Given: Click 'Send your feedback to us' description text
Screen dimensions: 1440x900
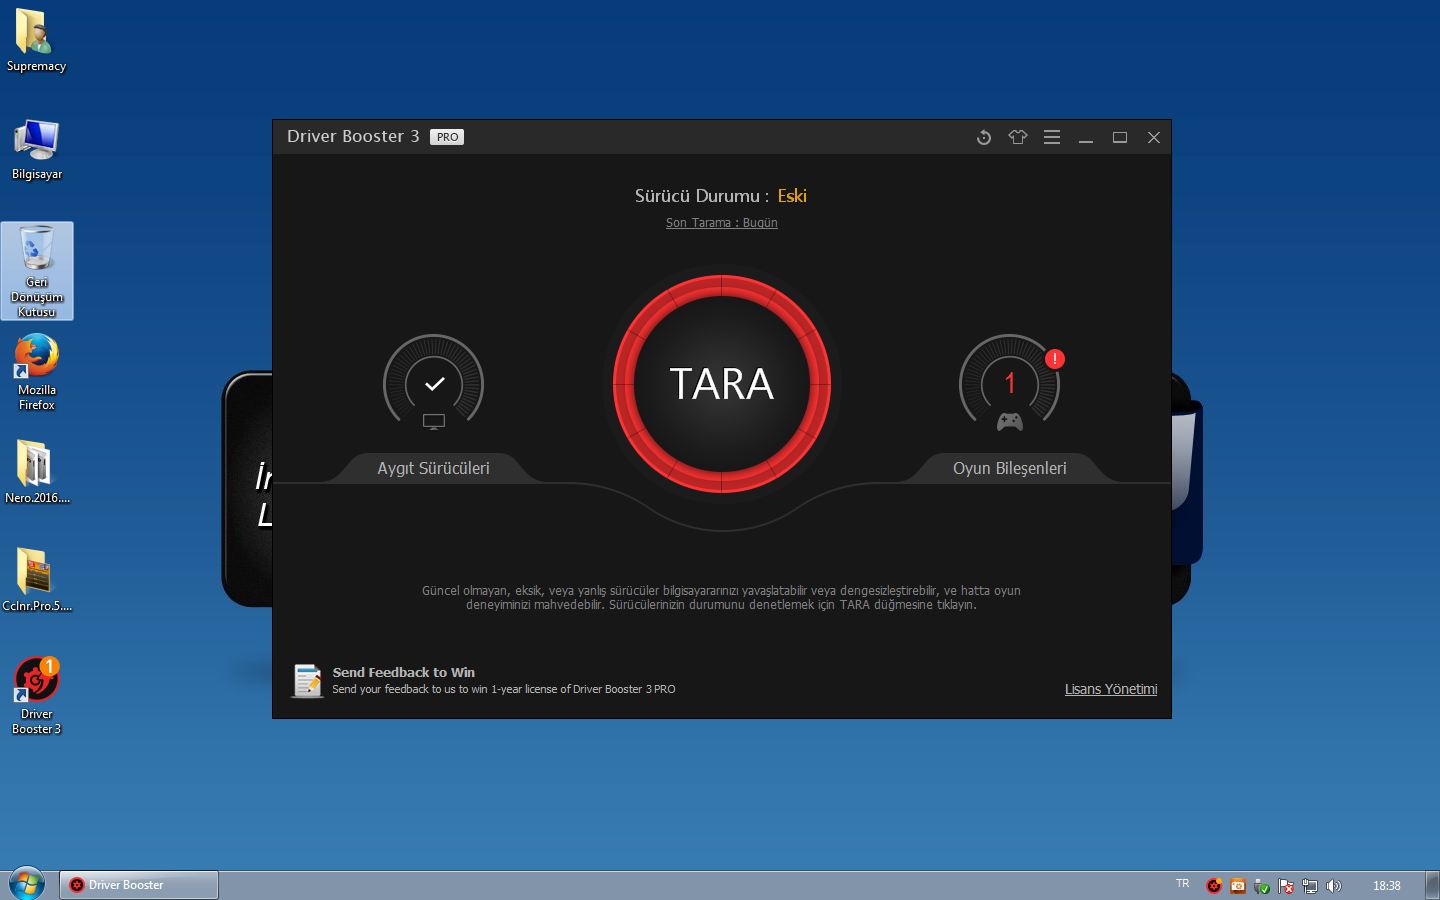Looking at the screenshot, I should click(504, 689).
